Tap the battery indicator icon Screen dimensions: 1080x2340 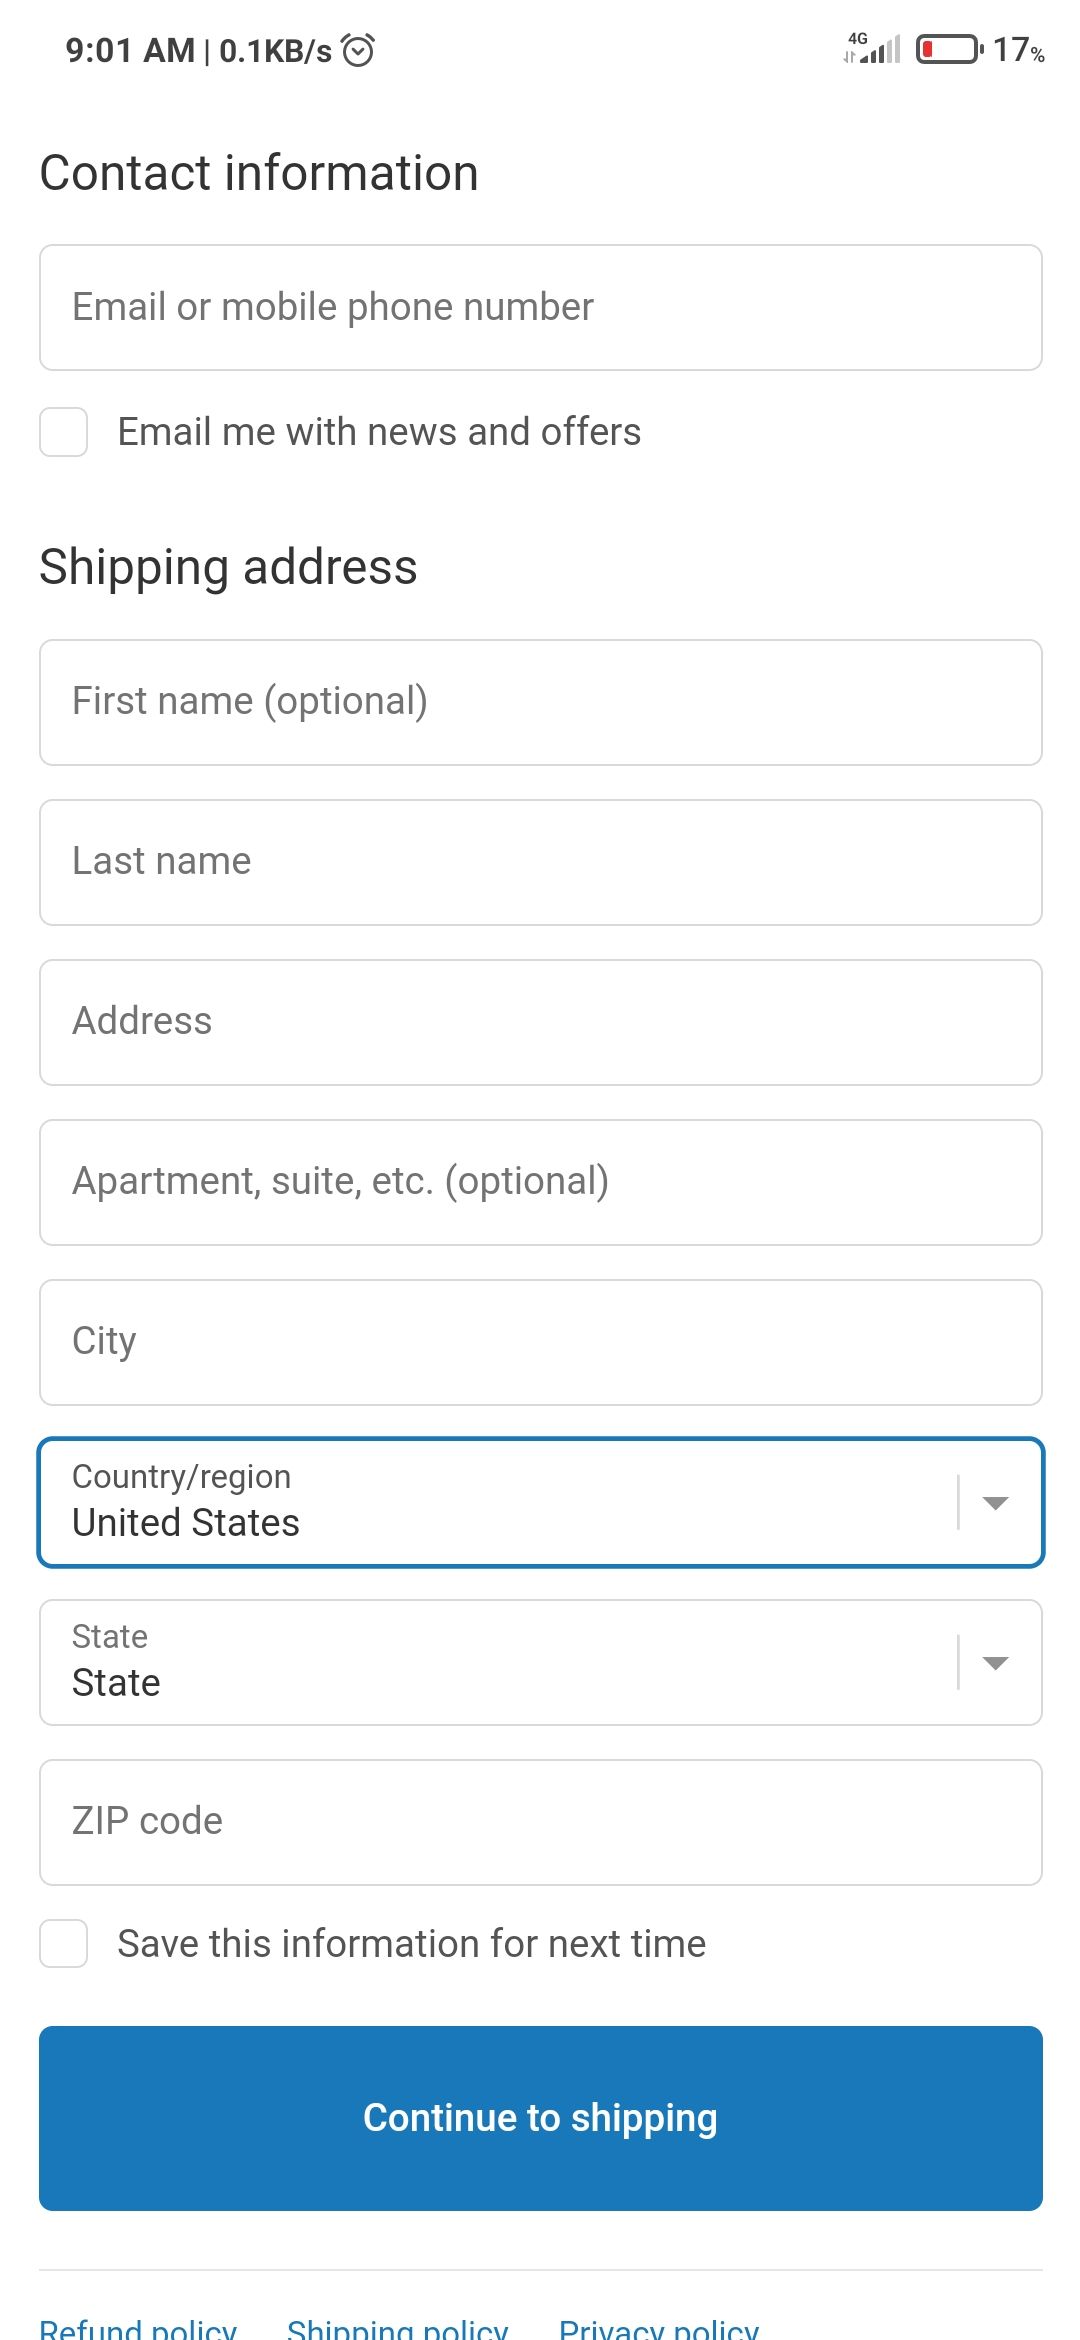(949, 49)
